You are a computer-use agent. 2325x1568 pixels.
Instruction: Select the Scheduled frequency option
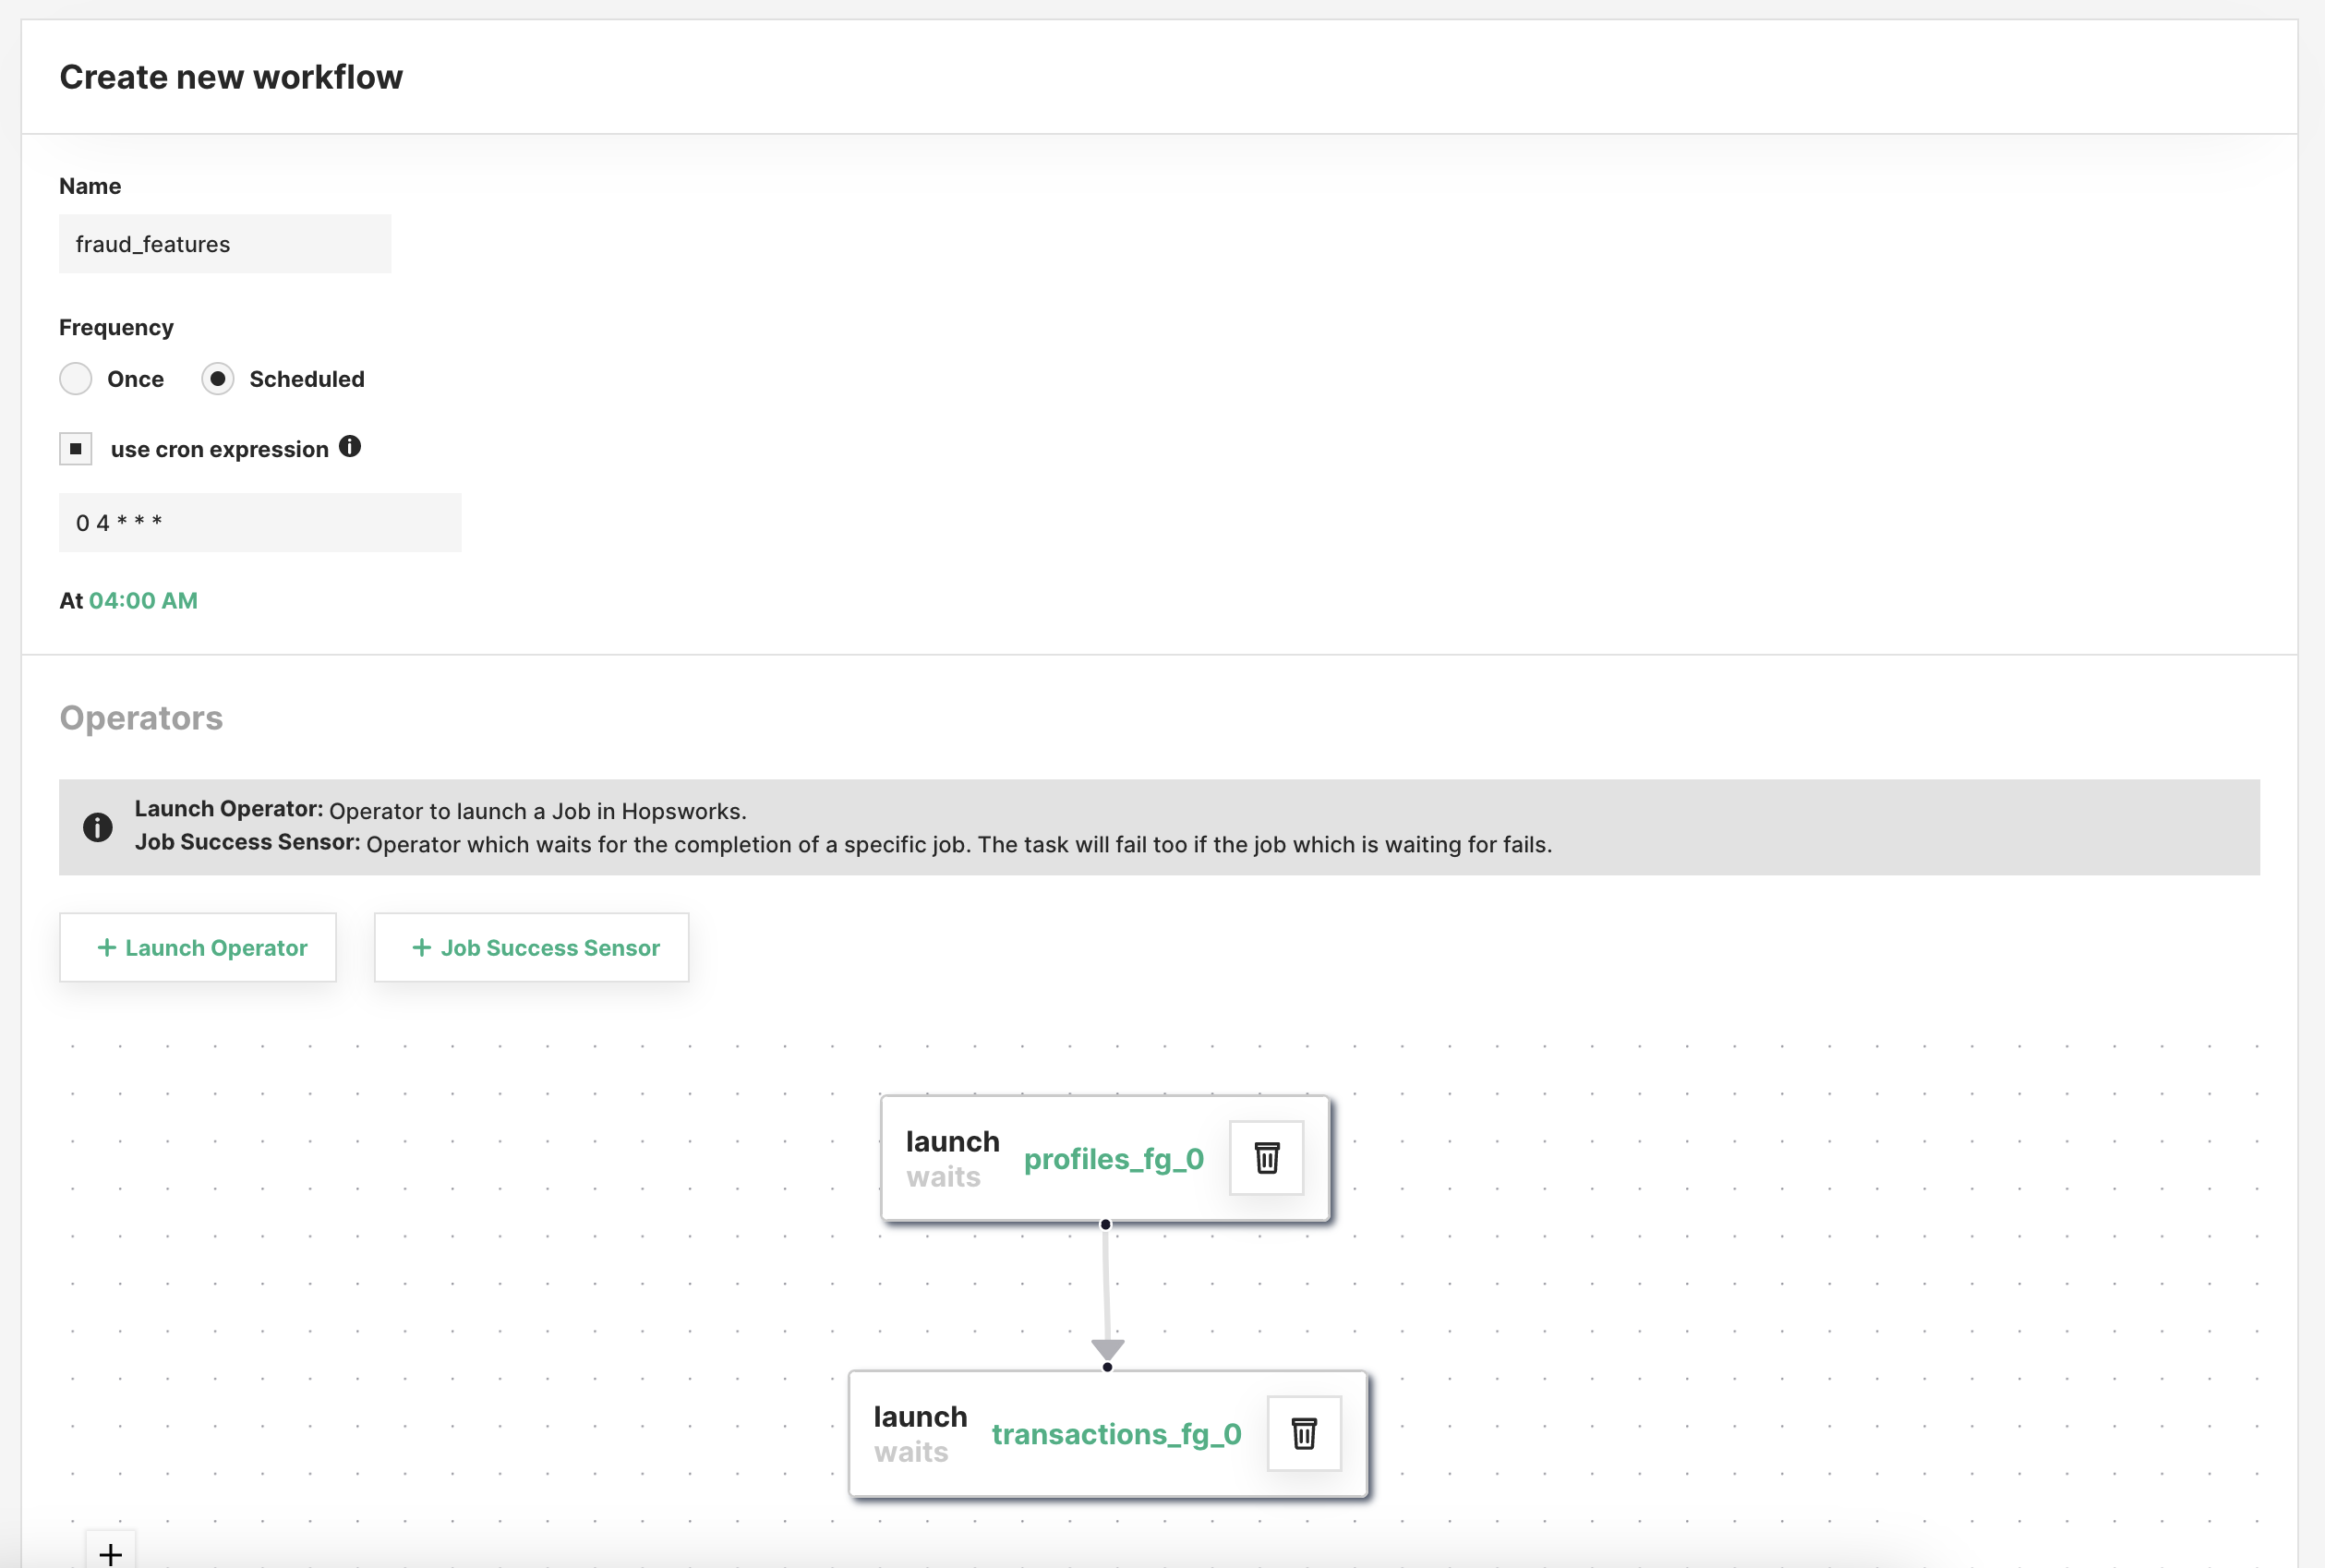pyautogui.click(x=218, y=379)
